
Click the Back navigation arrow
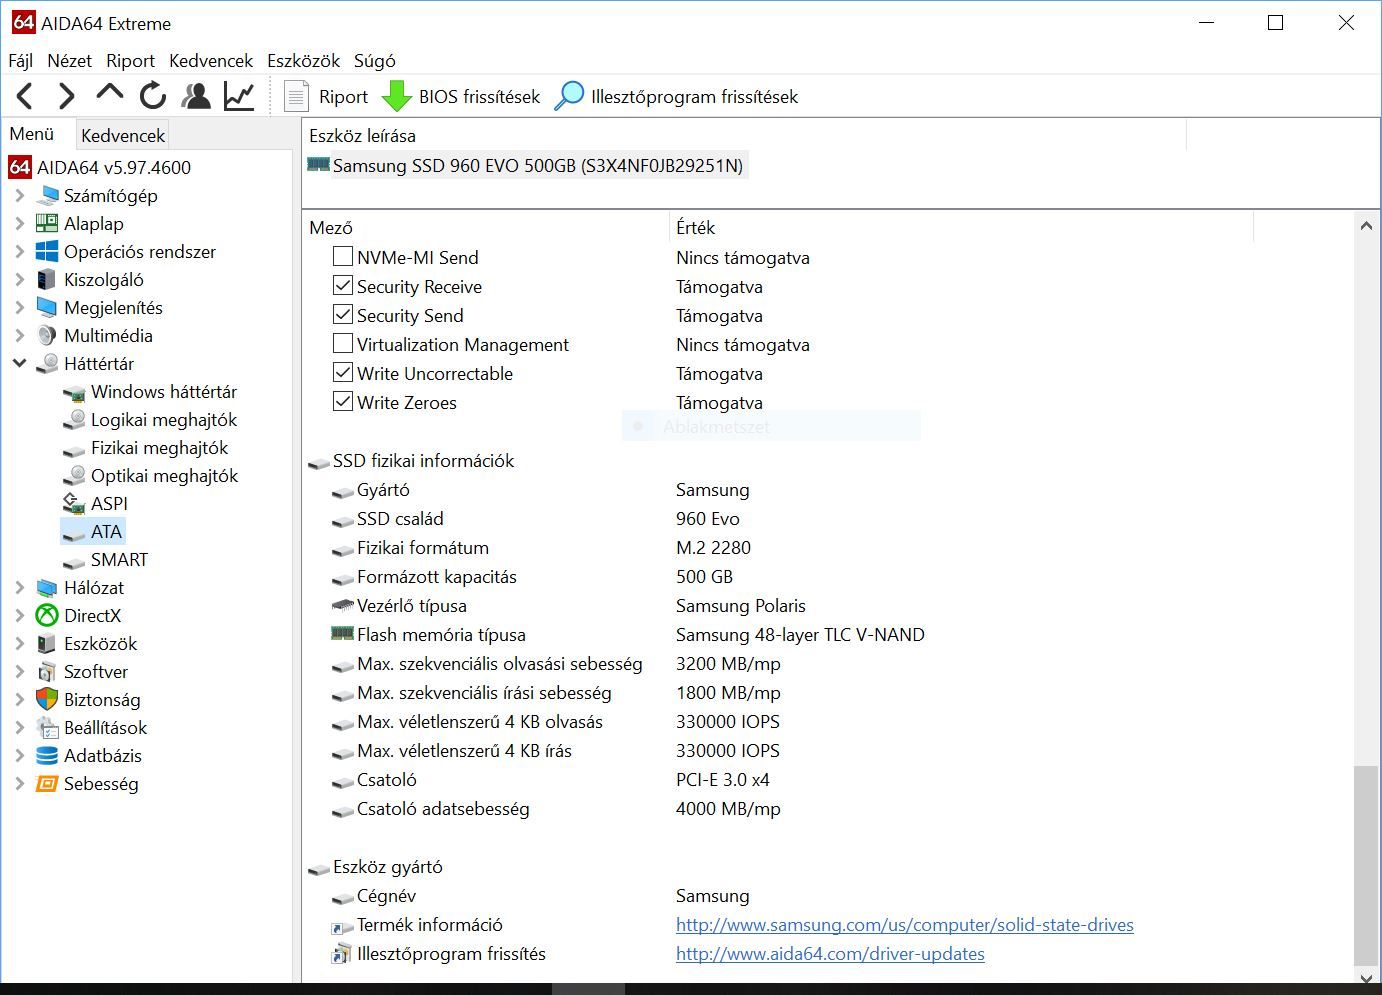[x=25, y=96]
